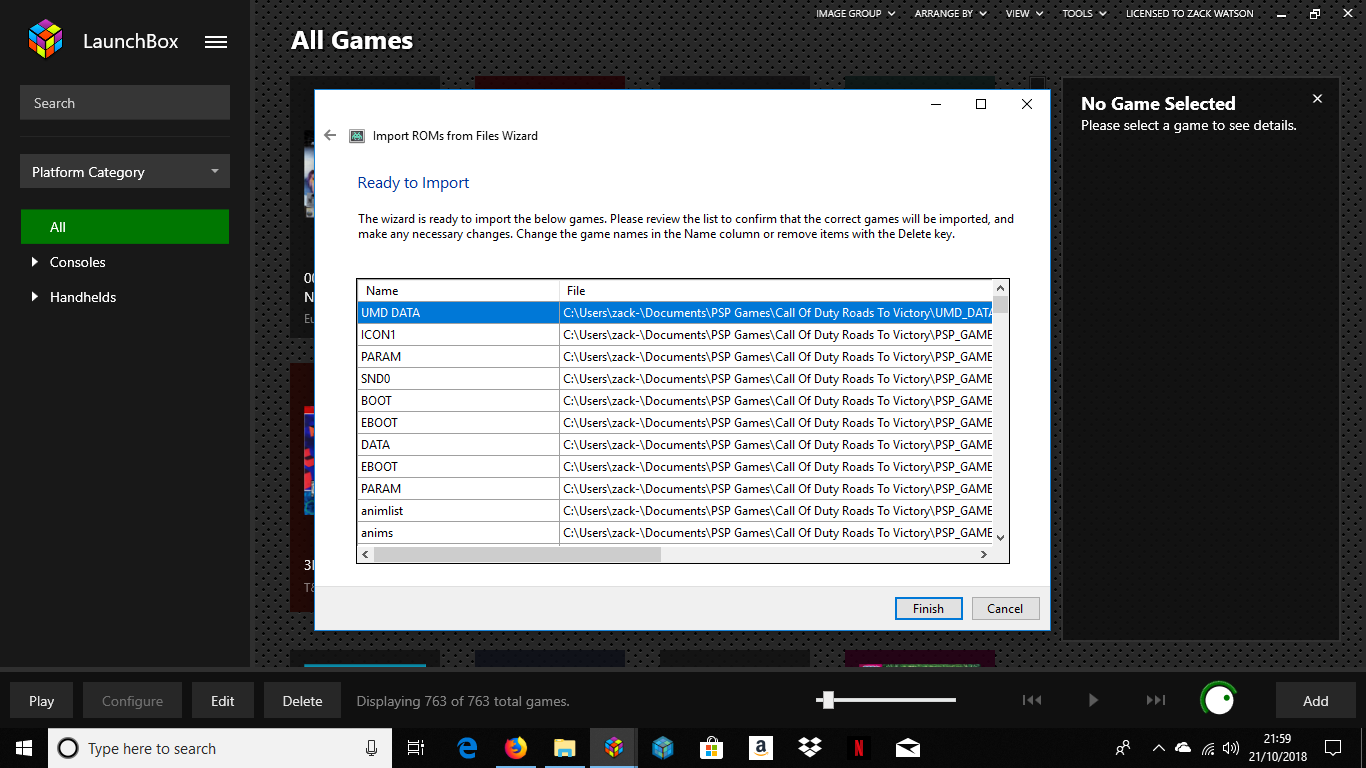1366x768 pixels.
Task: Click the Edit button in bottom bar
Action: pyautogui.click(x=223, y=701)
